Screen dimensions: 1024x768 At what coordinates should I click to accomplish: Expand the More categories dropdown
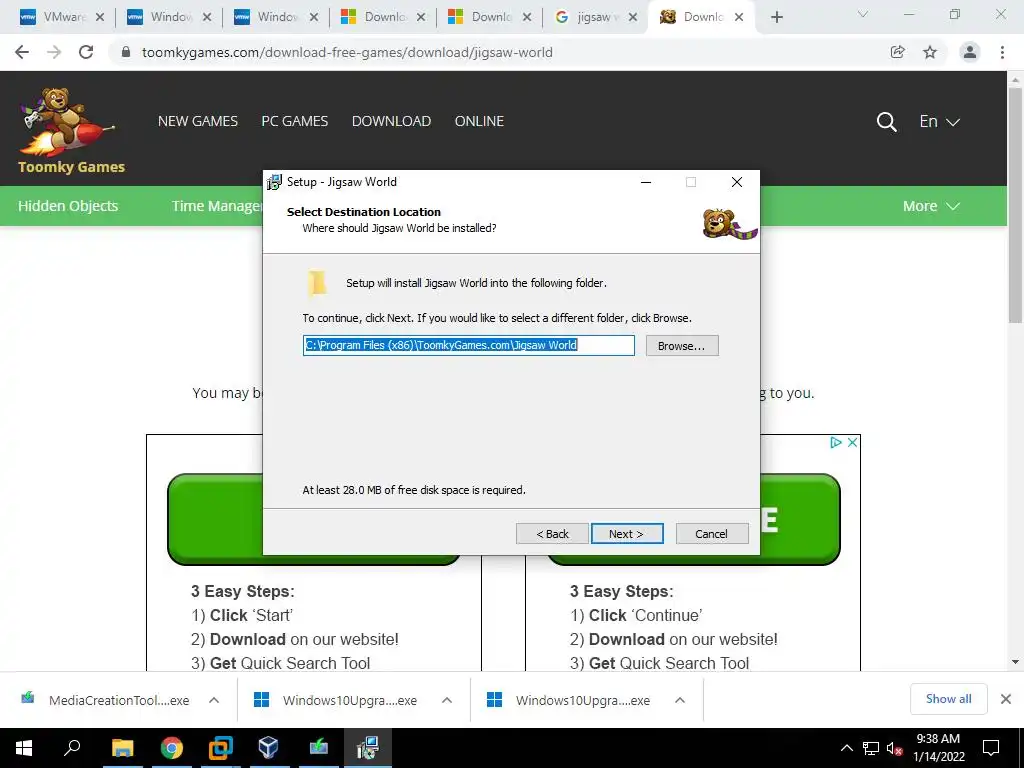[x=931, y=206]
